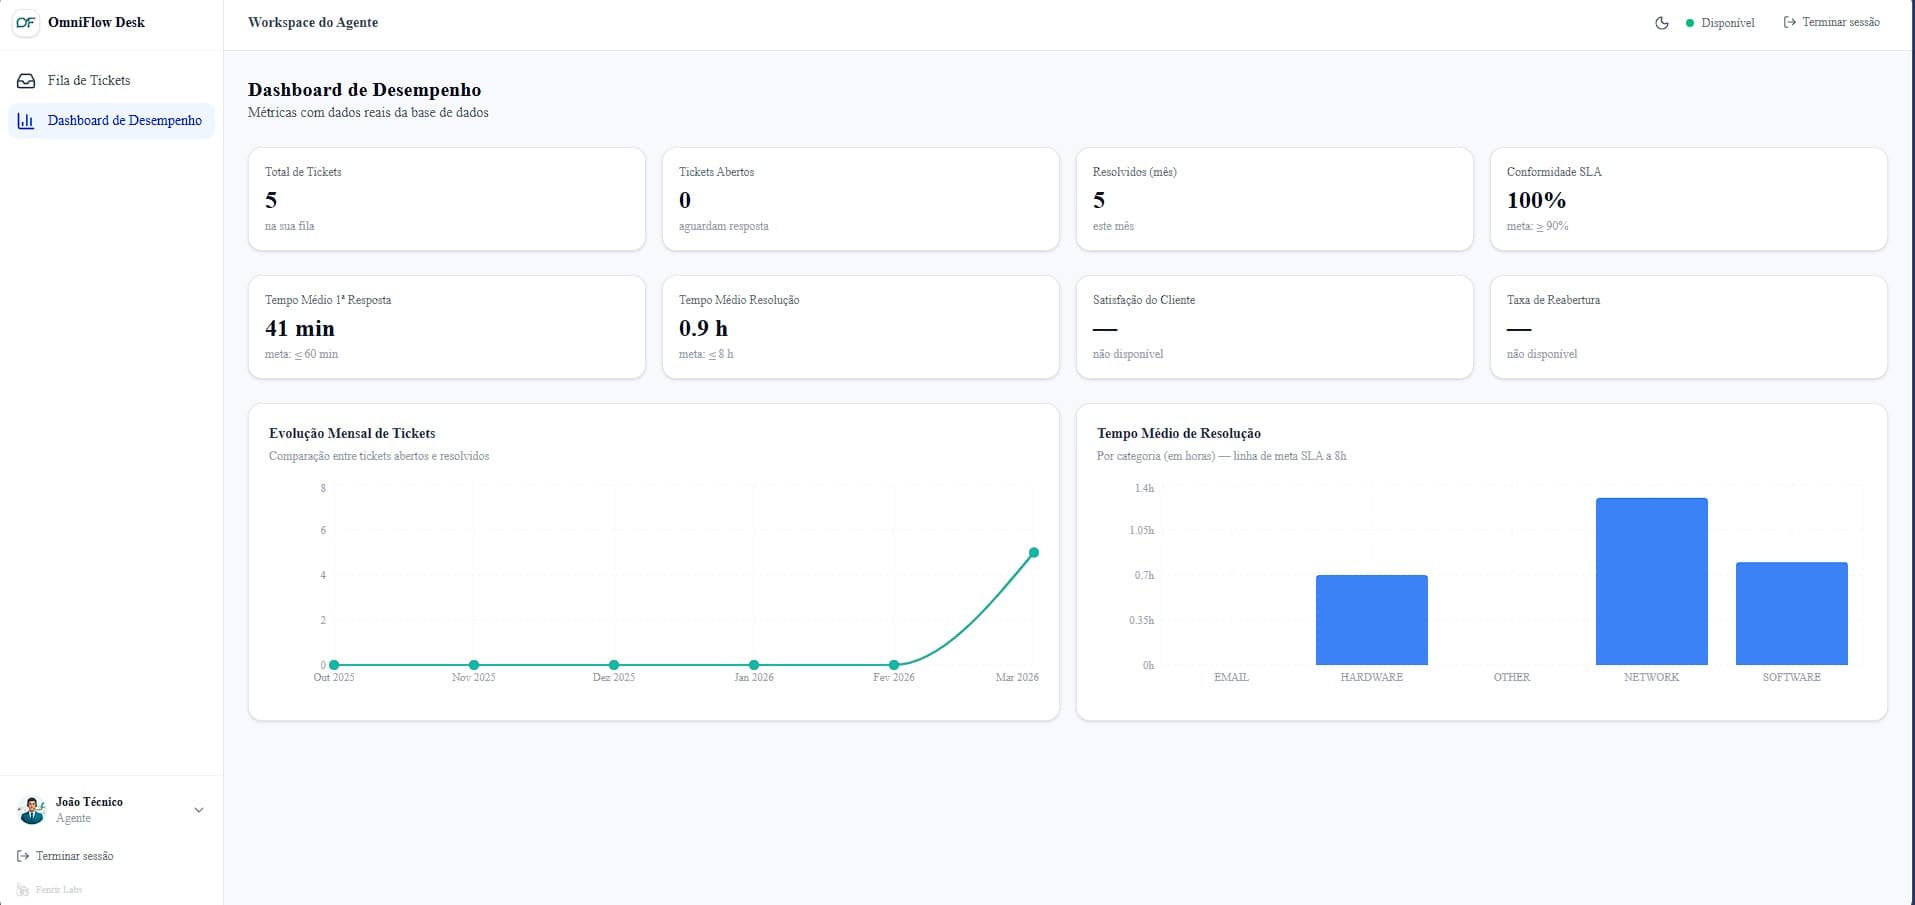1915x905 pixels.
Task: Click the sidebar logout arrow icon
Action: click(x=23, y=856)
